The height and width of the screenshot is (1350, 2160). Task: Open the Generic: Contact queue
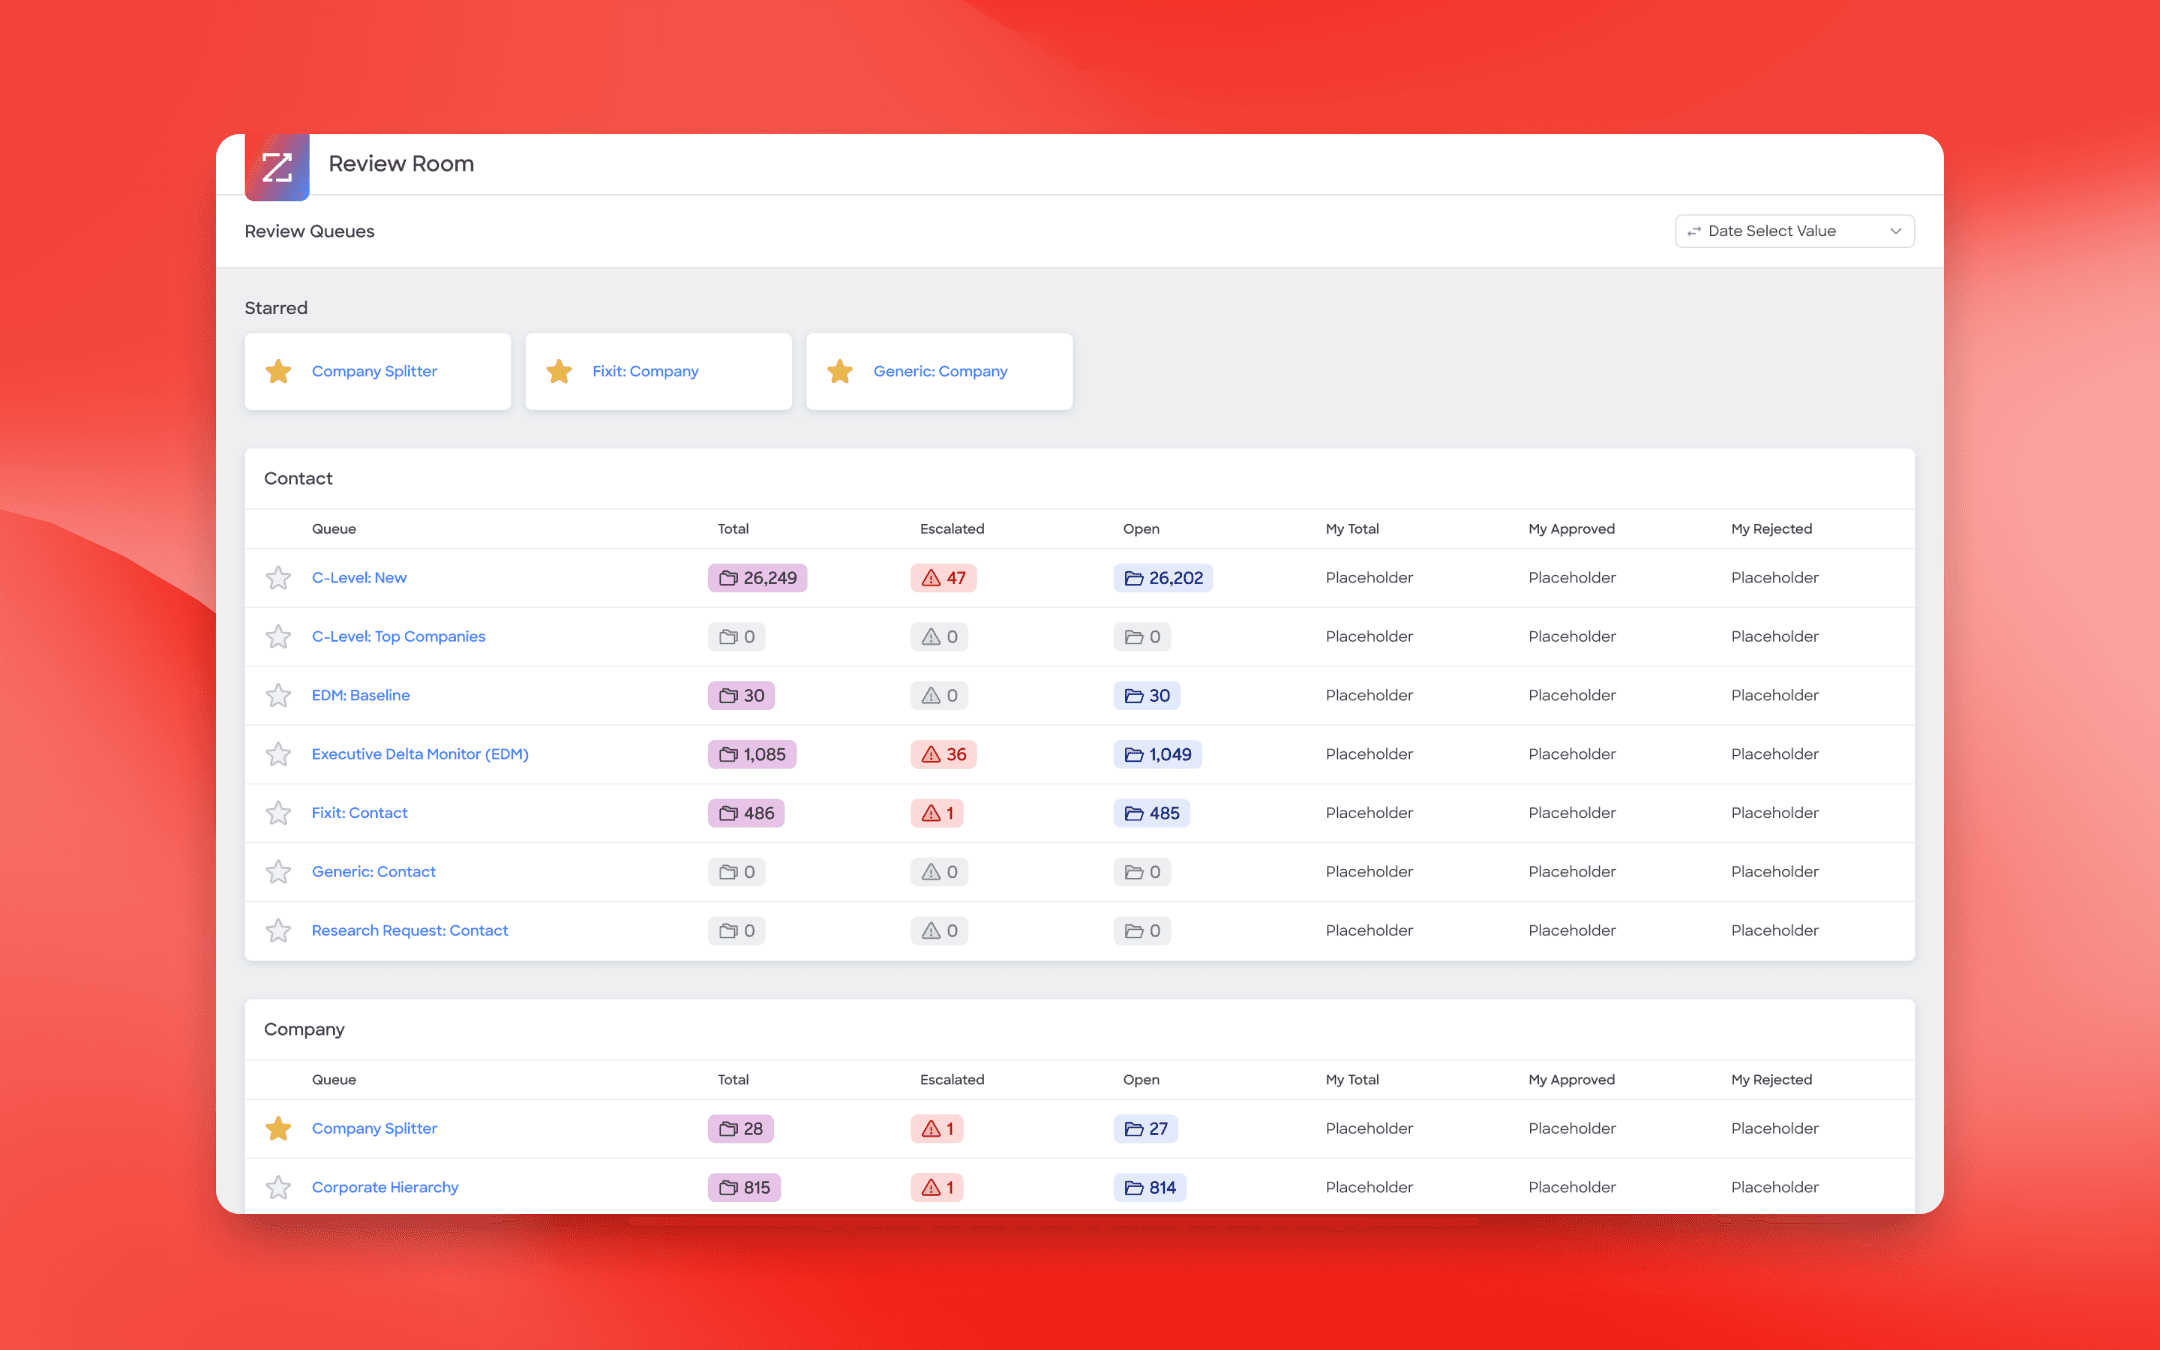[373, 872]
